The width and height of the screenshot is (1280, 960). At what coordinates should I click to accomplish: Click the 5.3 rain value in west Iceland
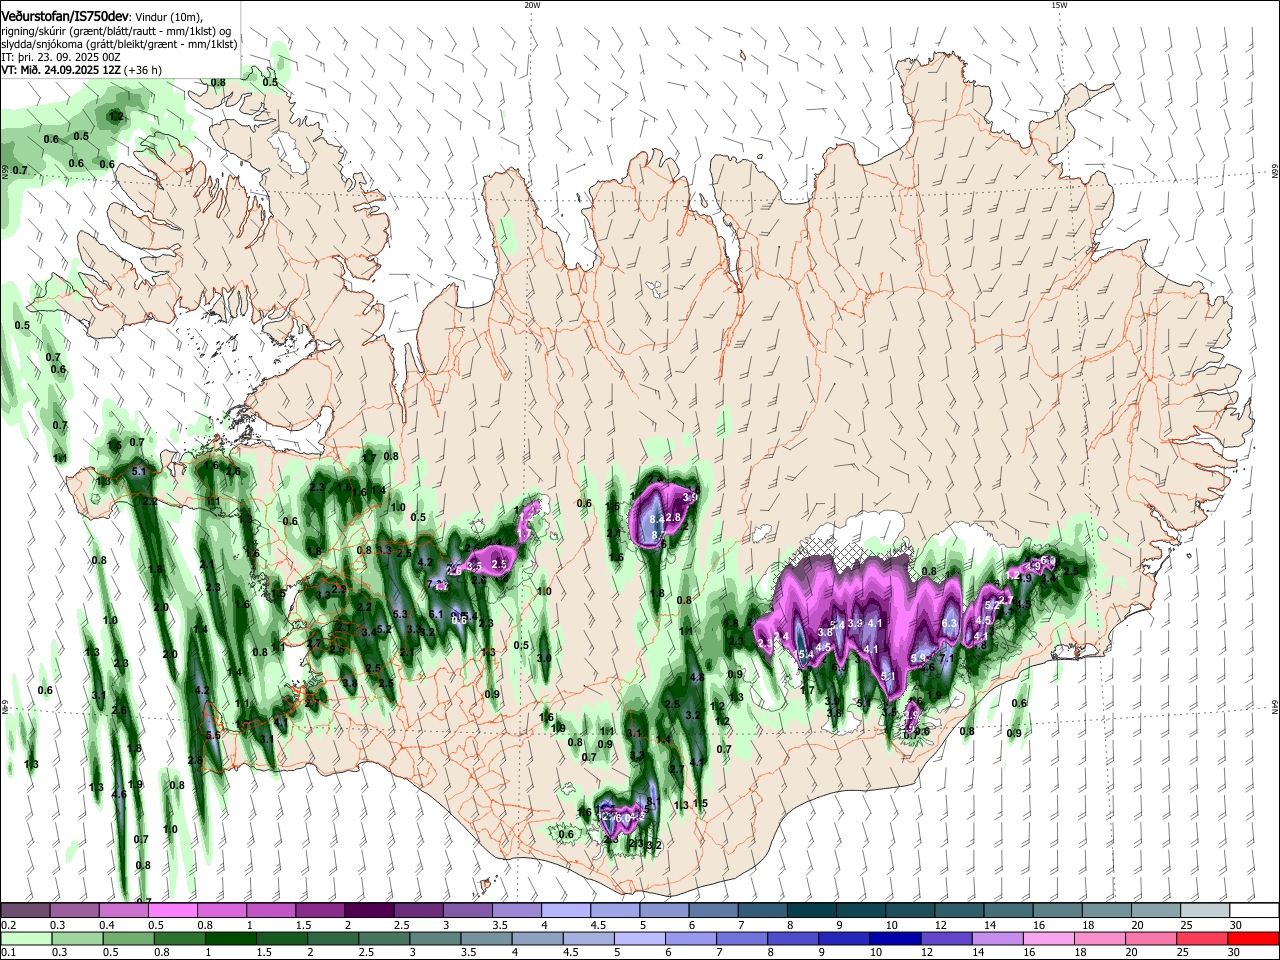tap(401, 614)
